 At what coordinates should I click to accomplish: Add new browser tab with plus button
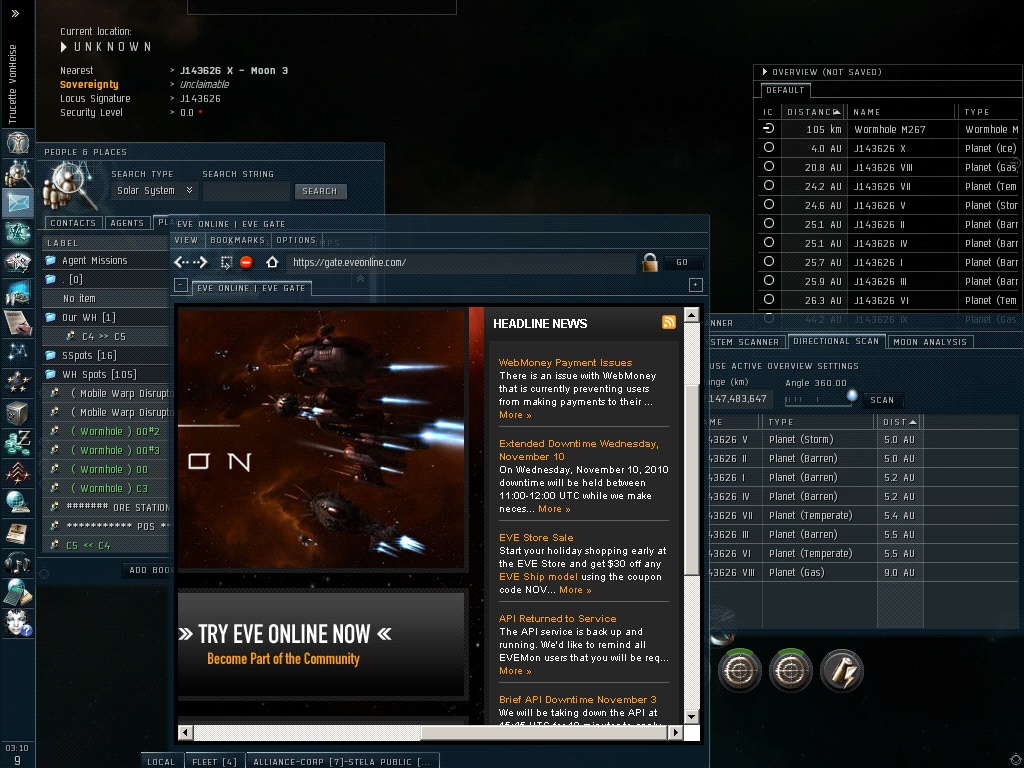coord(696,285)
